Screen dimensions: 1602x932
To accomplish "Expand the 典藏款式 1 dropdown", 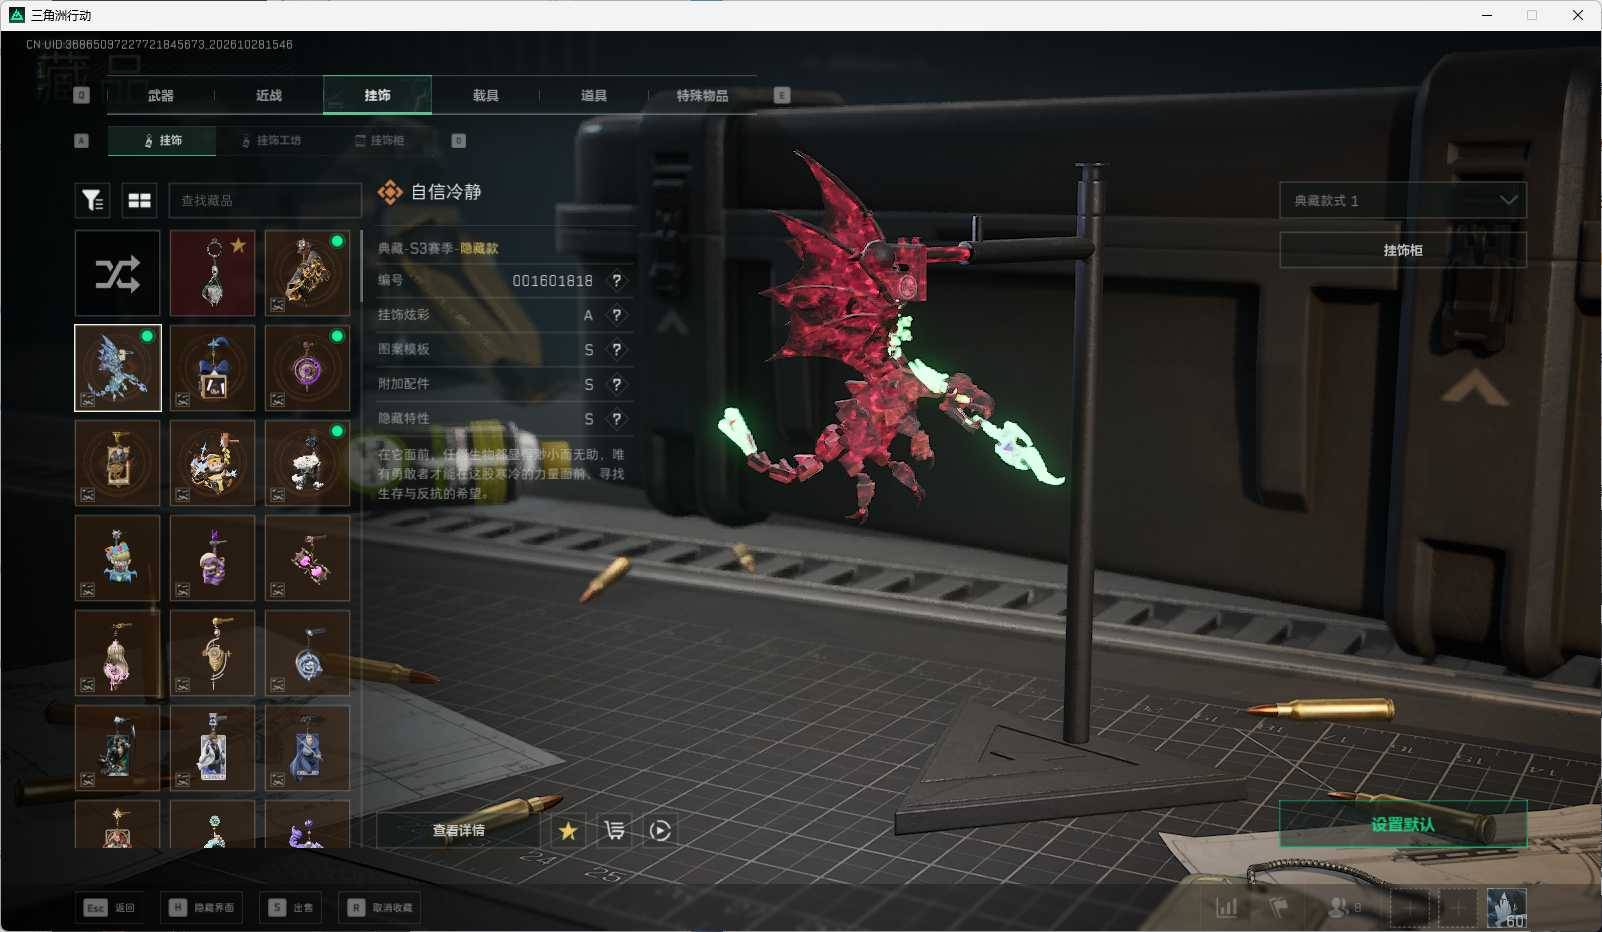I will 1403,200.
